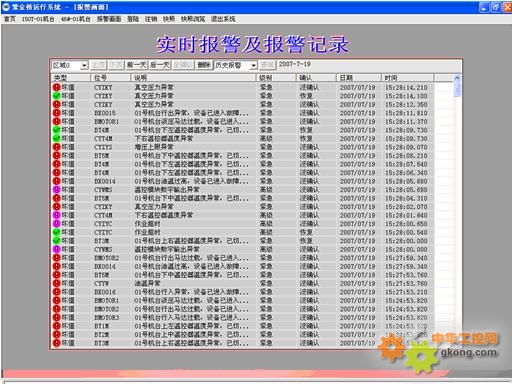
Task: Click the 前一天 previous day button
Action: coord(137,65)
